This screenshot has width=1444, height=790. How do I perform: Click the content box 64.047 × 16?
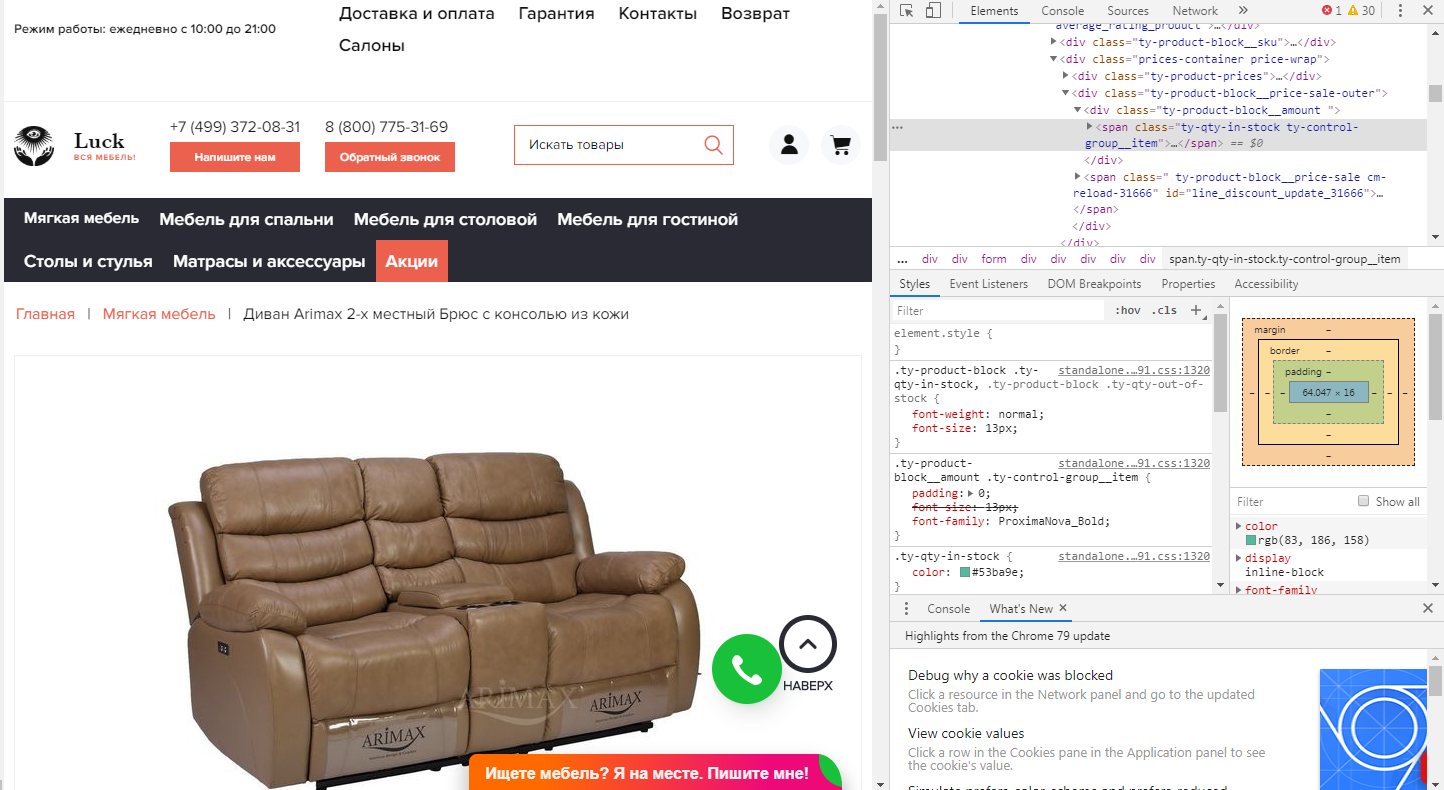[x=1328, y=393]
